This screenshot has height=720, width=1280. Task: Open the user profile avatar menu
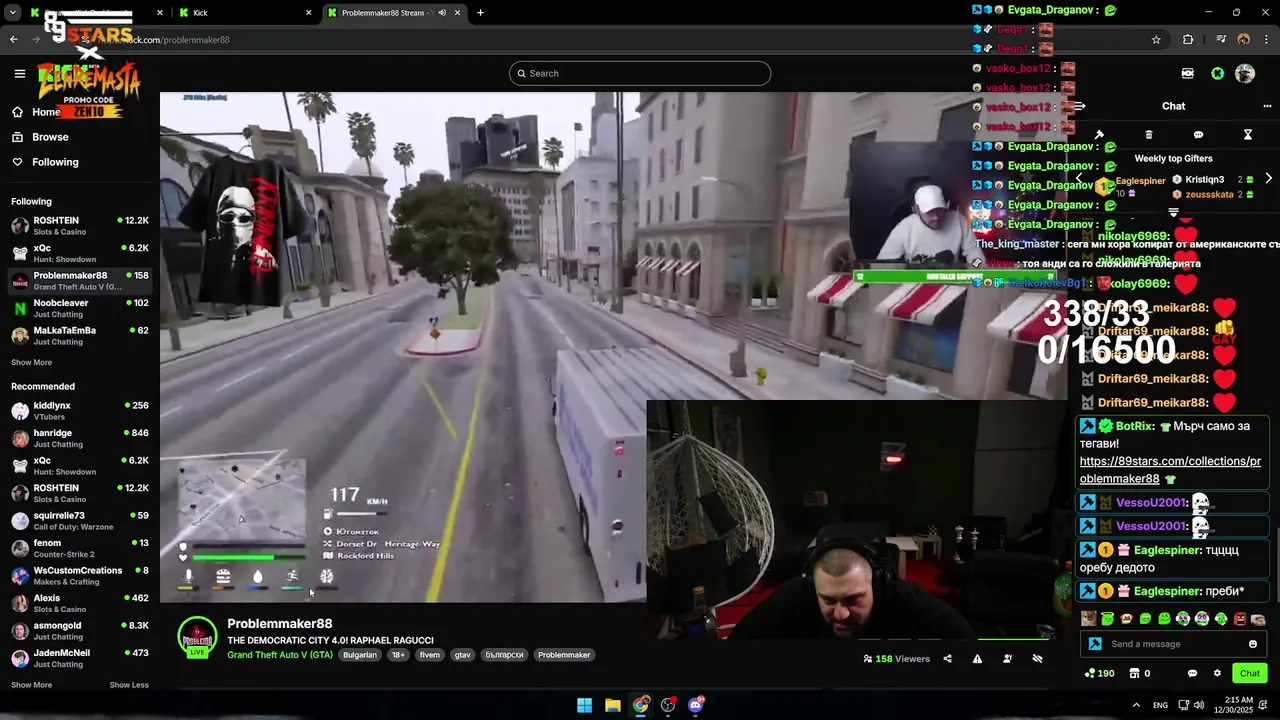tap(1245, 73)
